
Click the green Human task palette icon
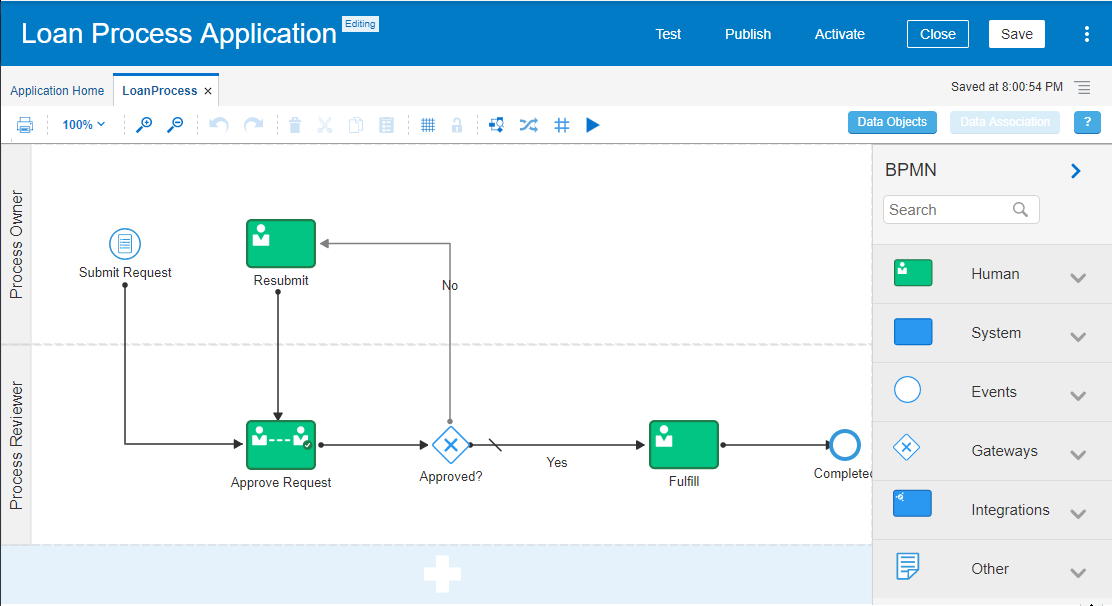[913, 273]
